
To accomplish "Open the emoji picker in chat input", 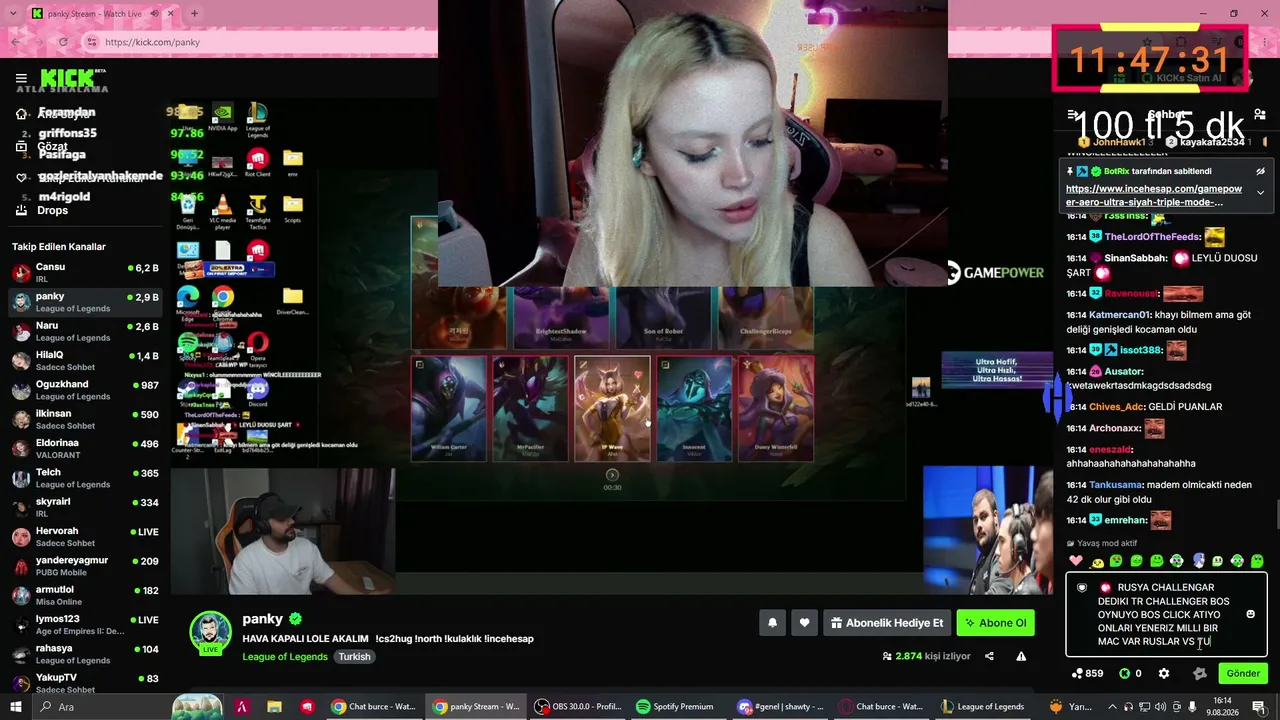I will click(1250, 614).
